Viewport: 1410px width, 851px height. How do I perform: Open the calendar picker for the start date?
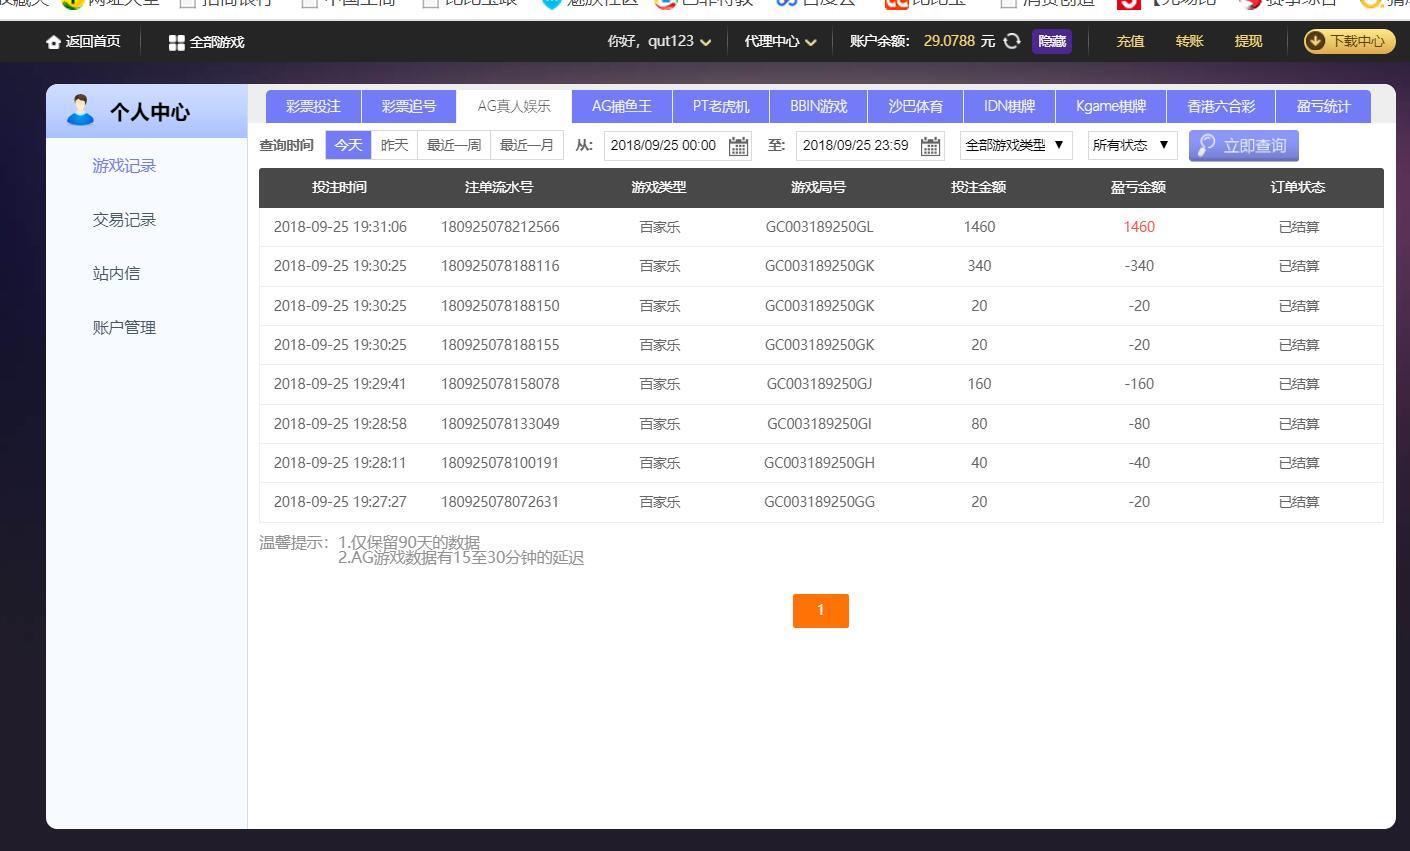coord(738,146)
